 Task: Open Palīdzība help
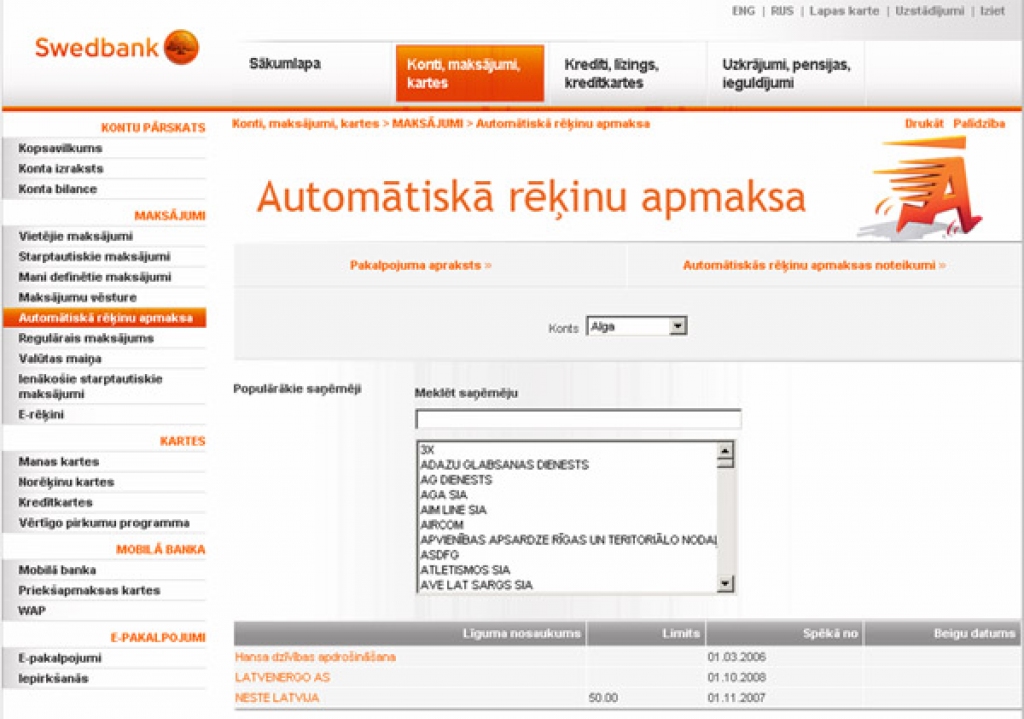[x=977, y=123]
